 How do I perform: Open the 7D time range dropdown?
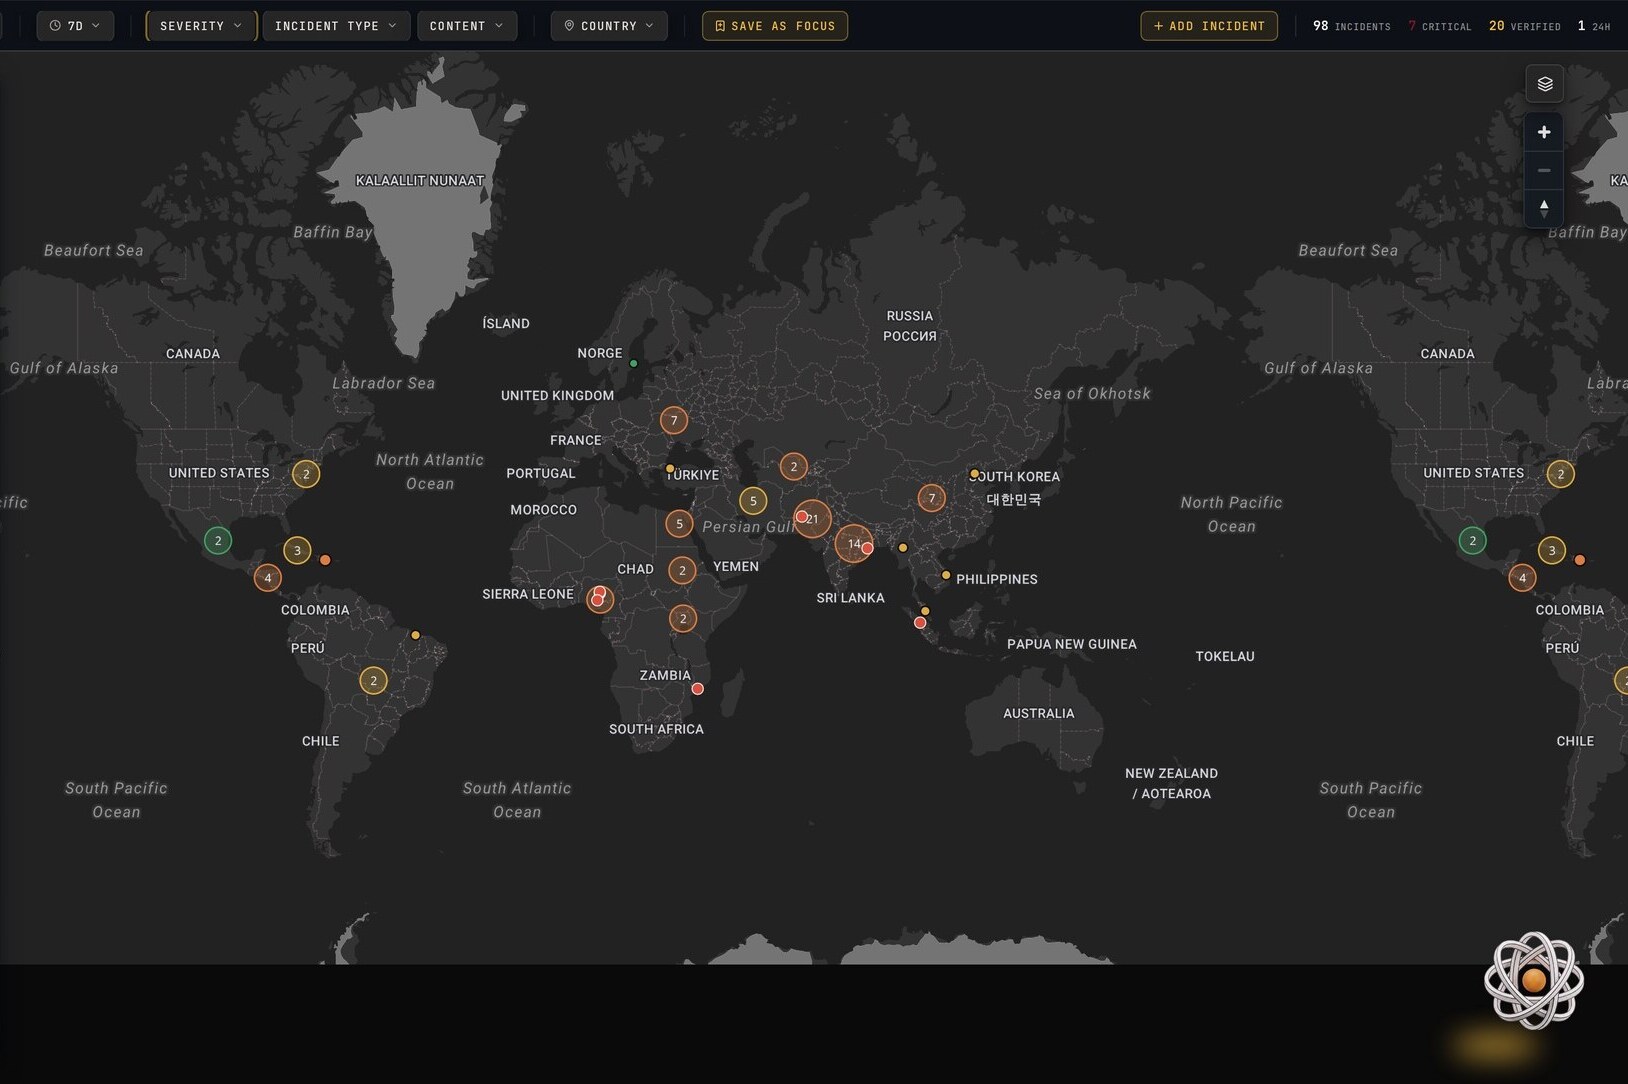click(x=75, y=26)
